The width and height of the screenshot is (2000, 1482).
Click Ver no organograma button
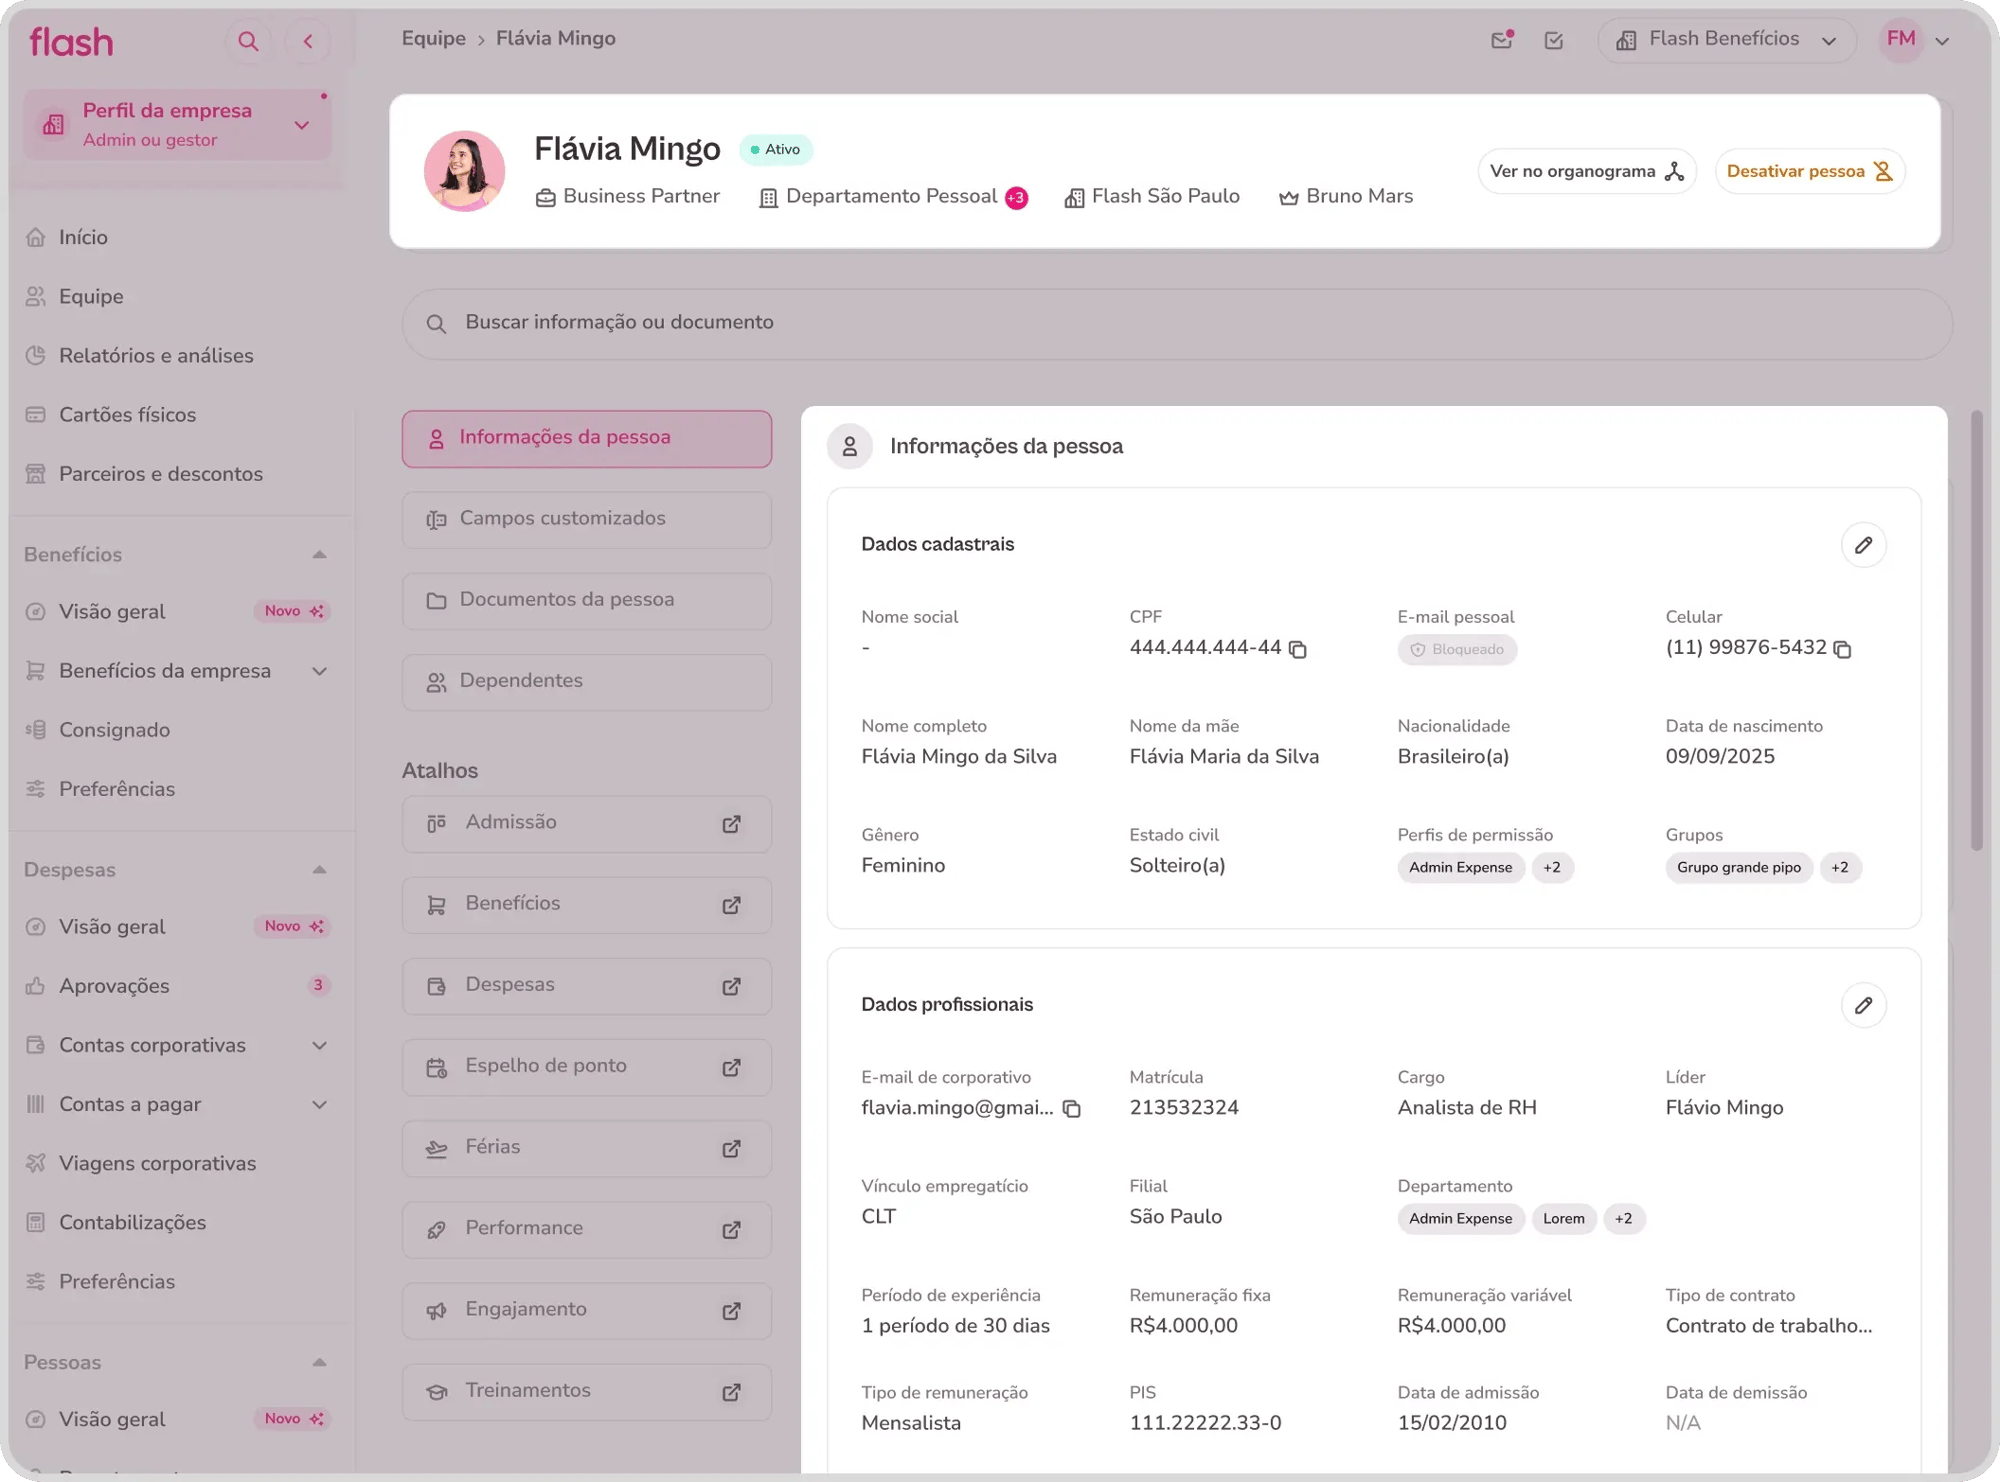(1587, 171)
